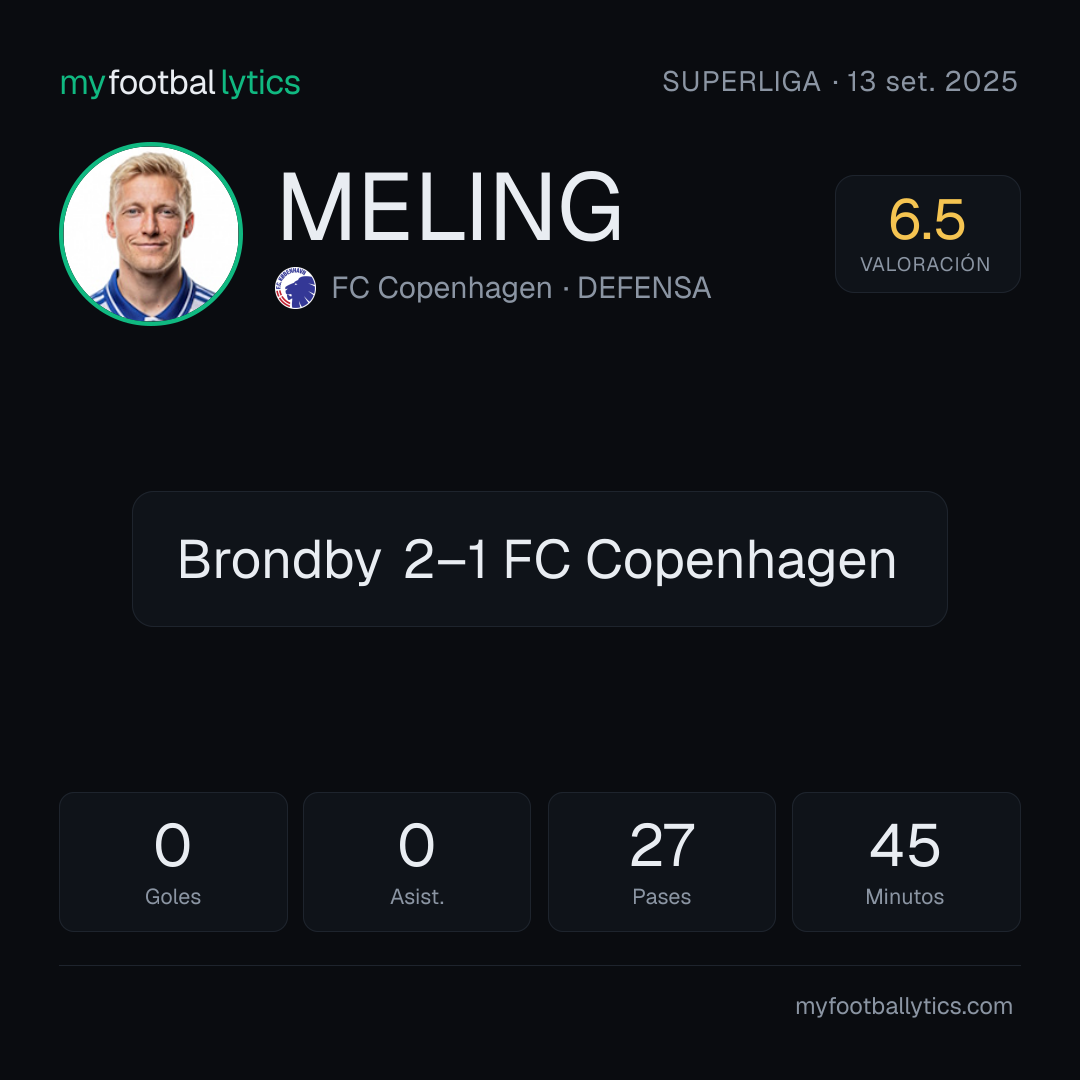
Task: Click the SUPERLIGA 13 set. 2025 label
Action: point(840,82)
